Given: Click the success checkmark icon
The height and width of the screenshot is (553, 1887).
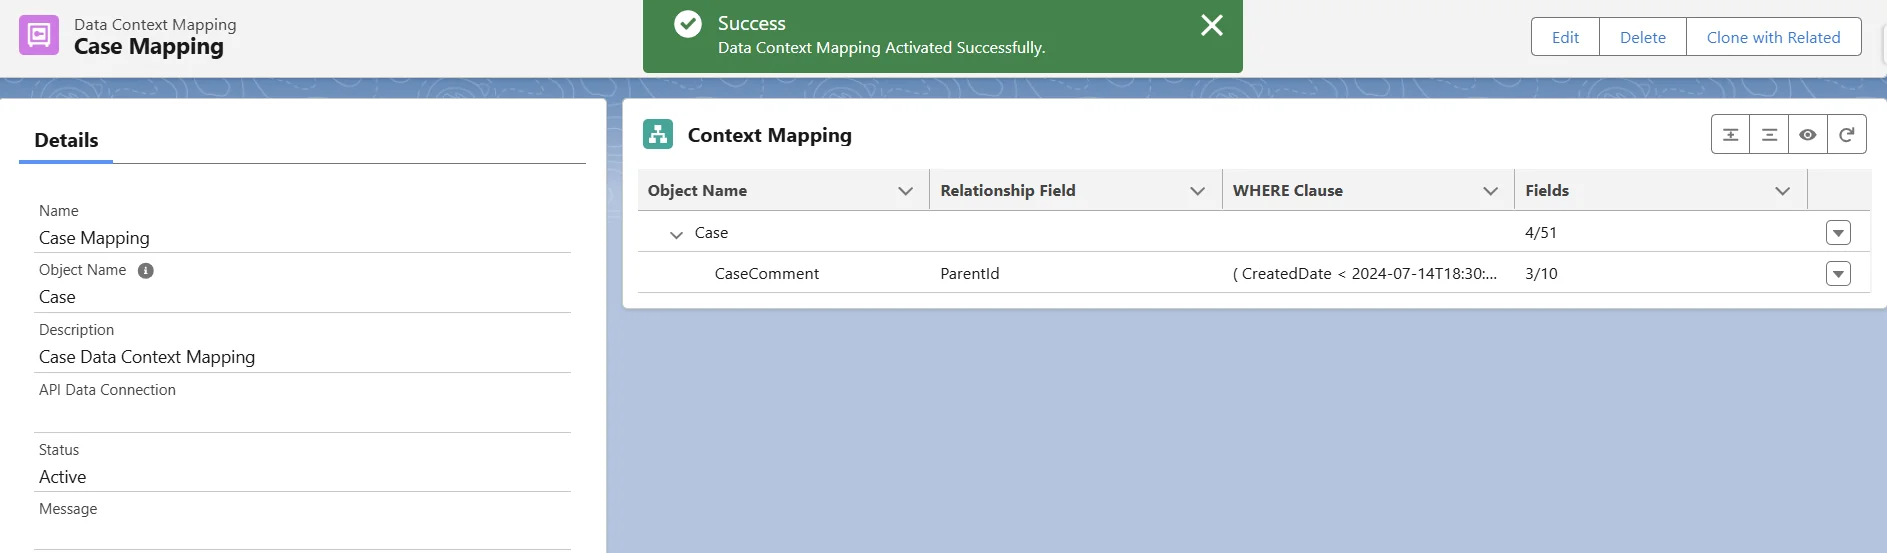Looking at the screenshot, I should click(688, 24).
